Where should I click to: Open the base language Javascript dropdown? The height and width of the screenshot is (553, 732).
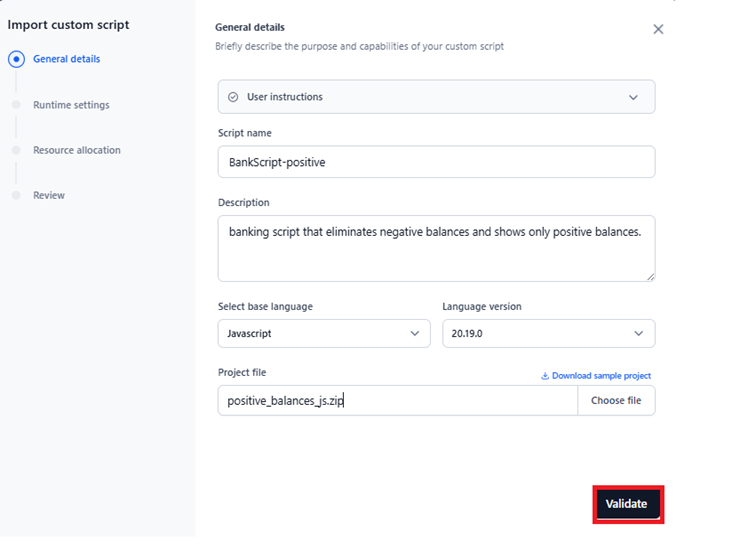pos(323,334)
